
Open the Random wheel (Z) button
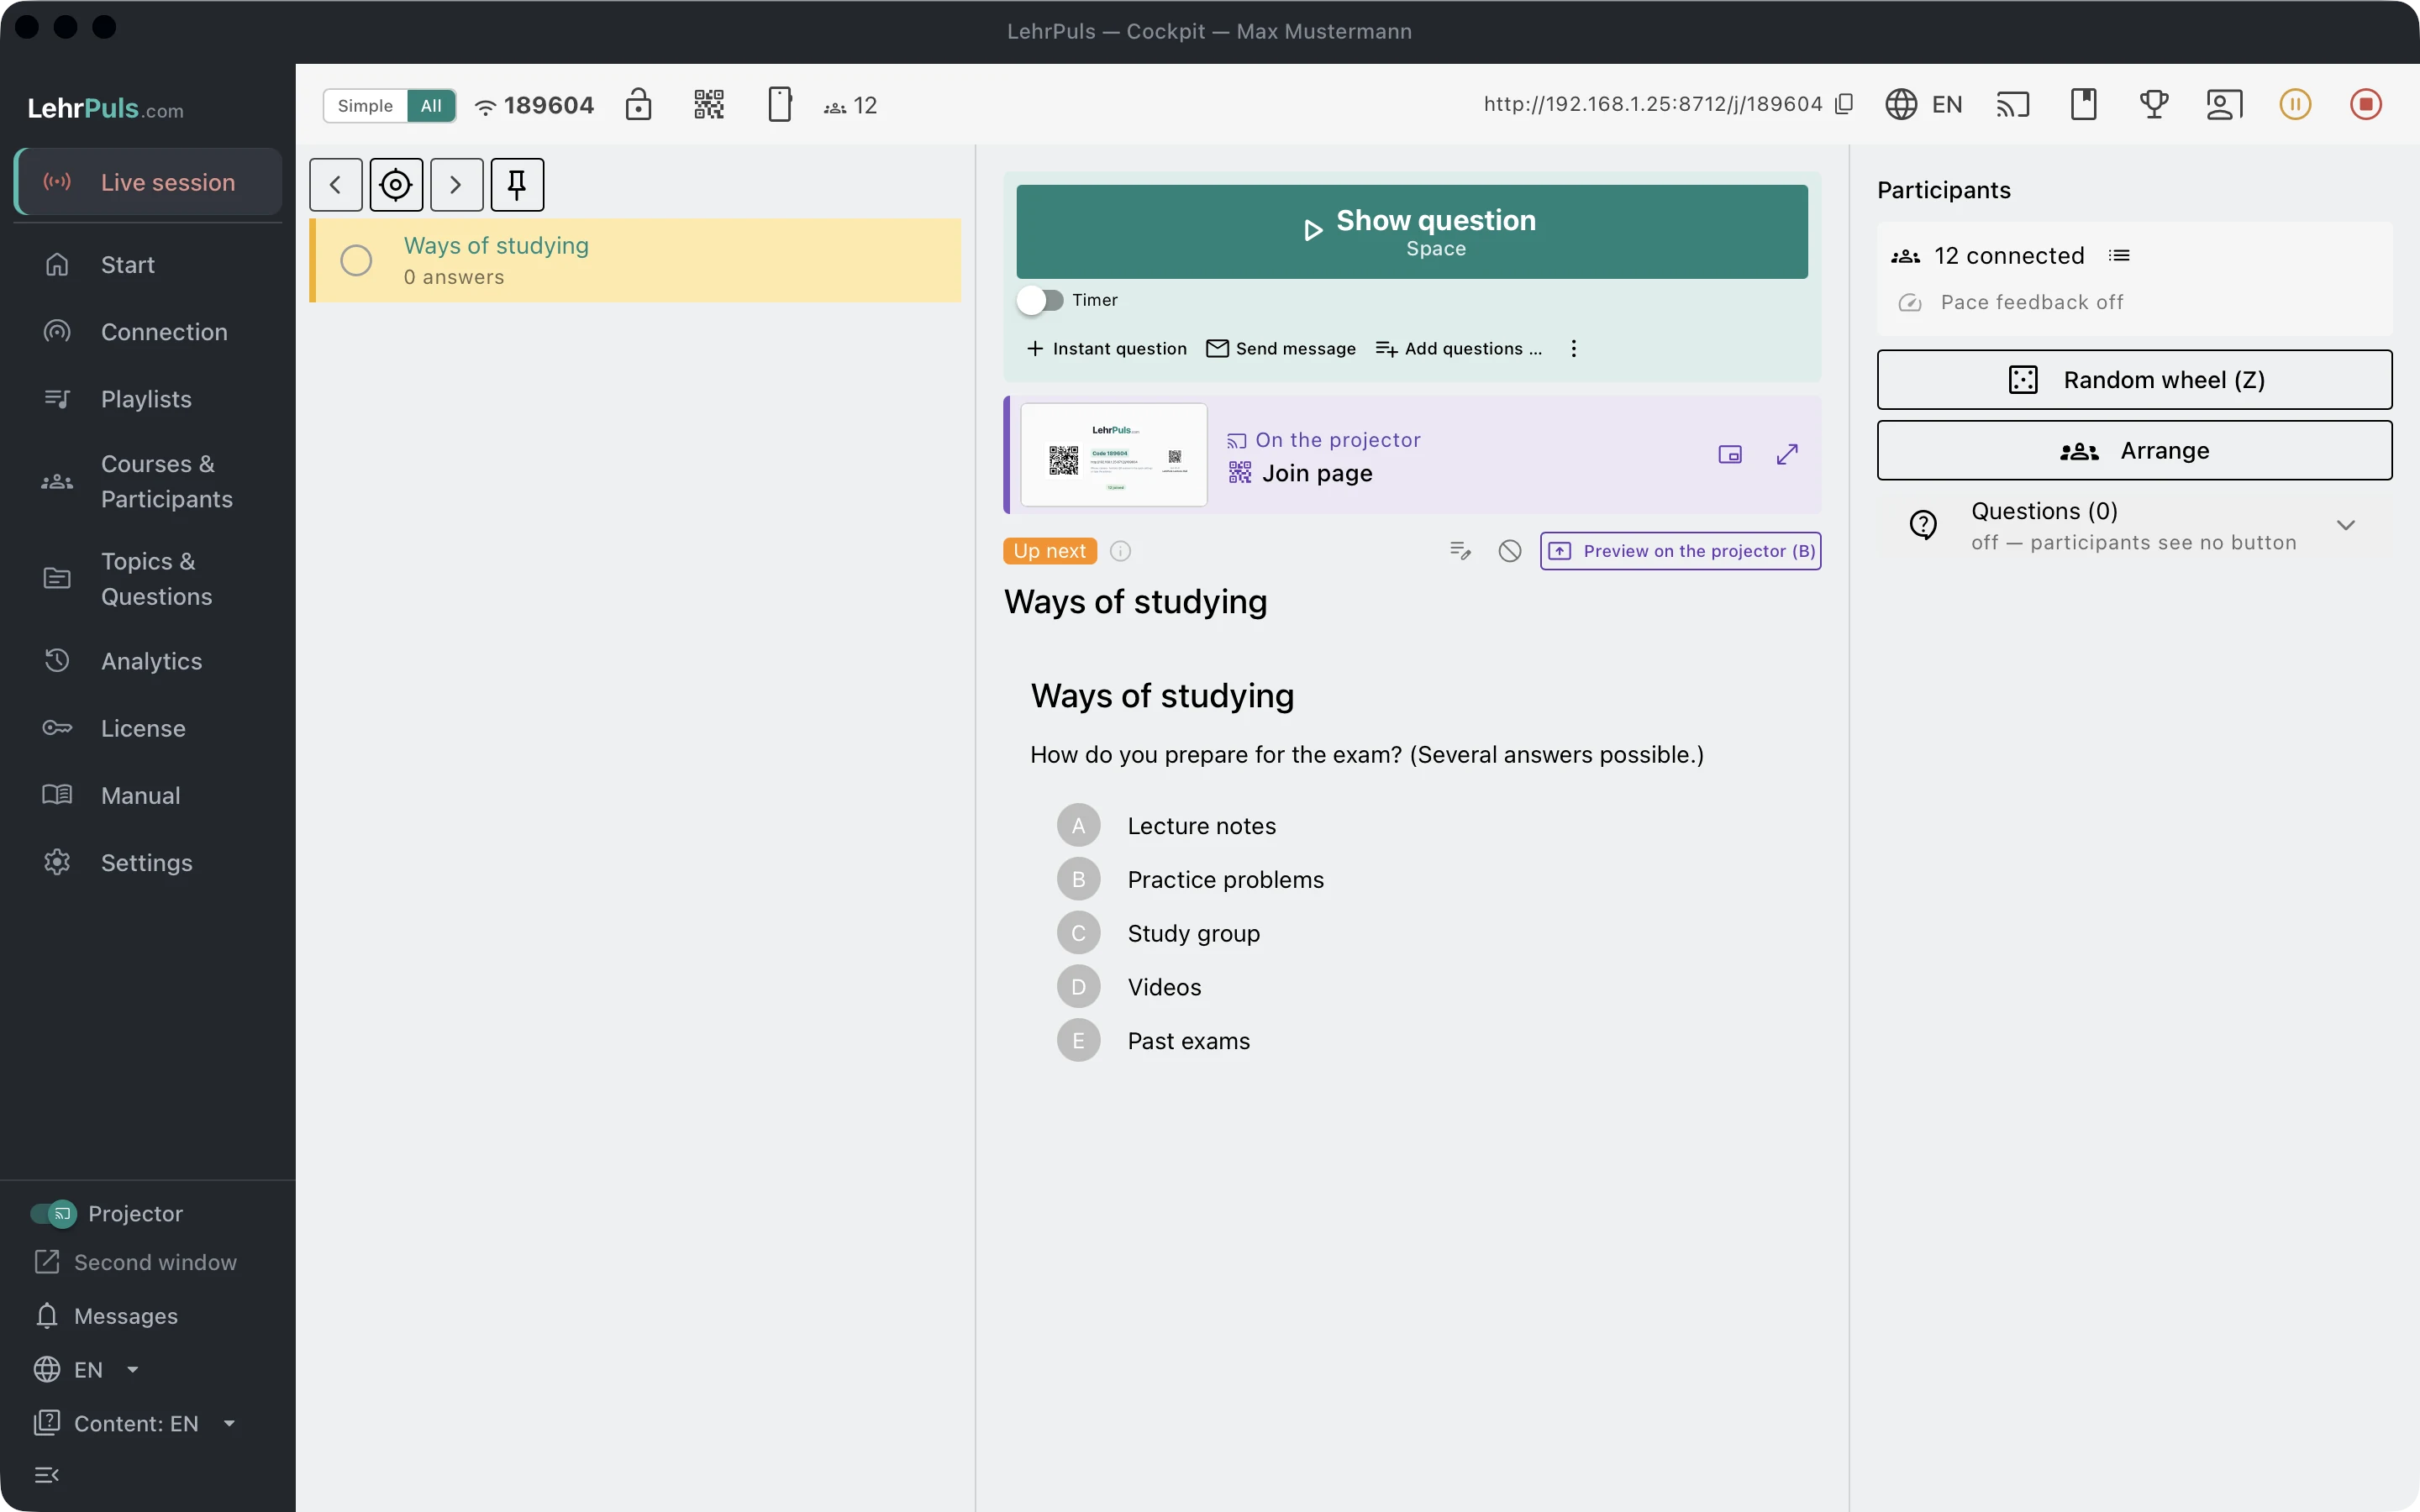[2134, 380]
